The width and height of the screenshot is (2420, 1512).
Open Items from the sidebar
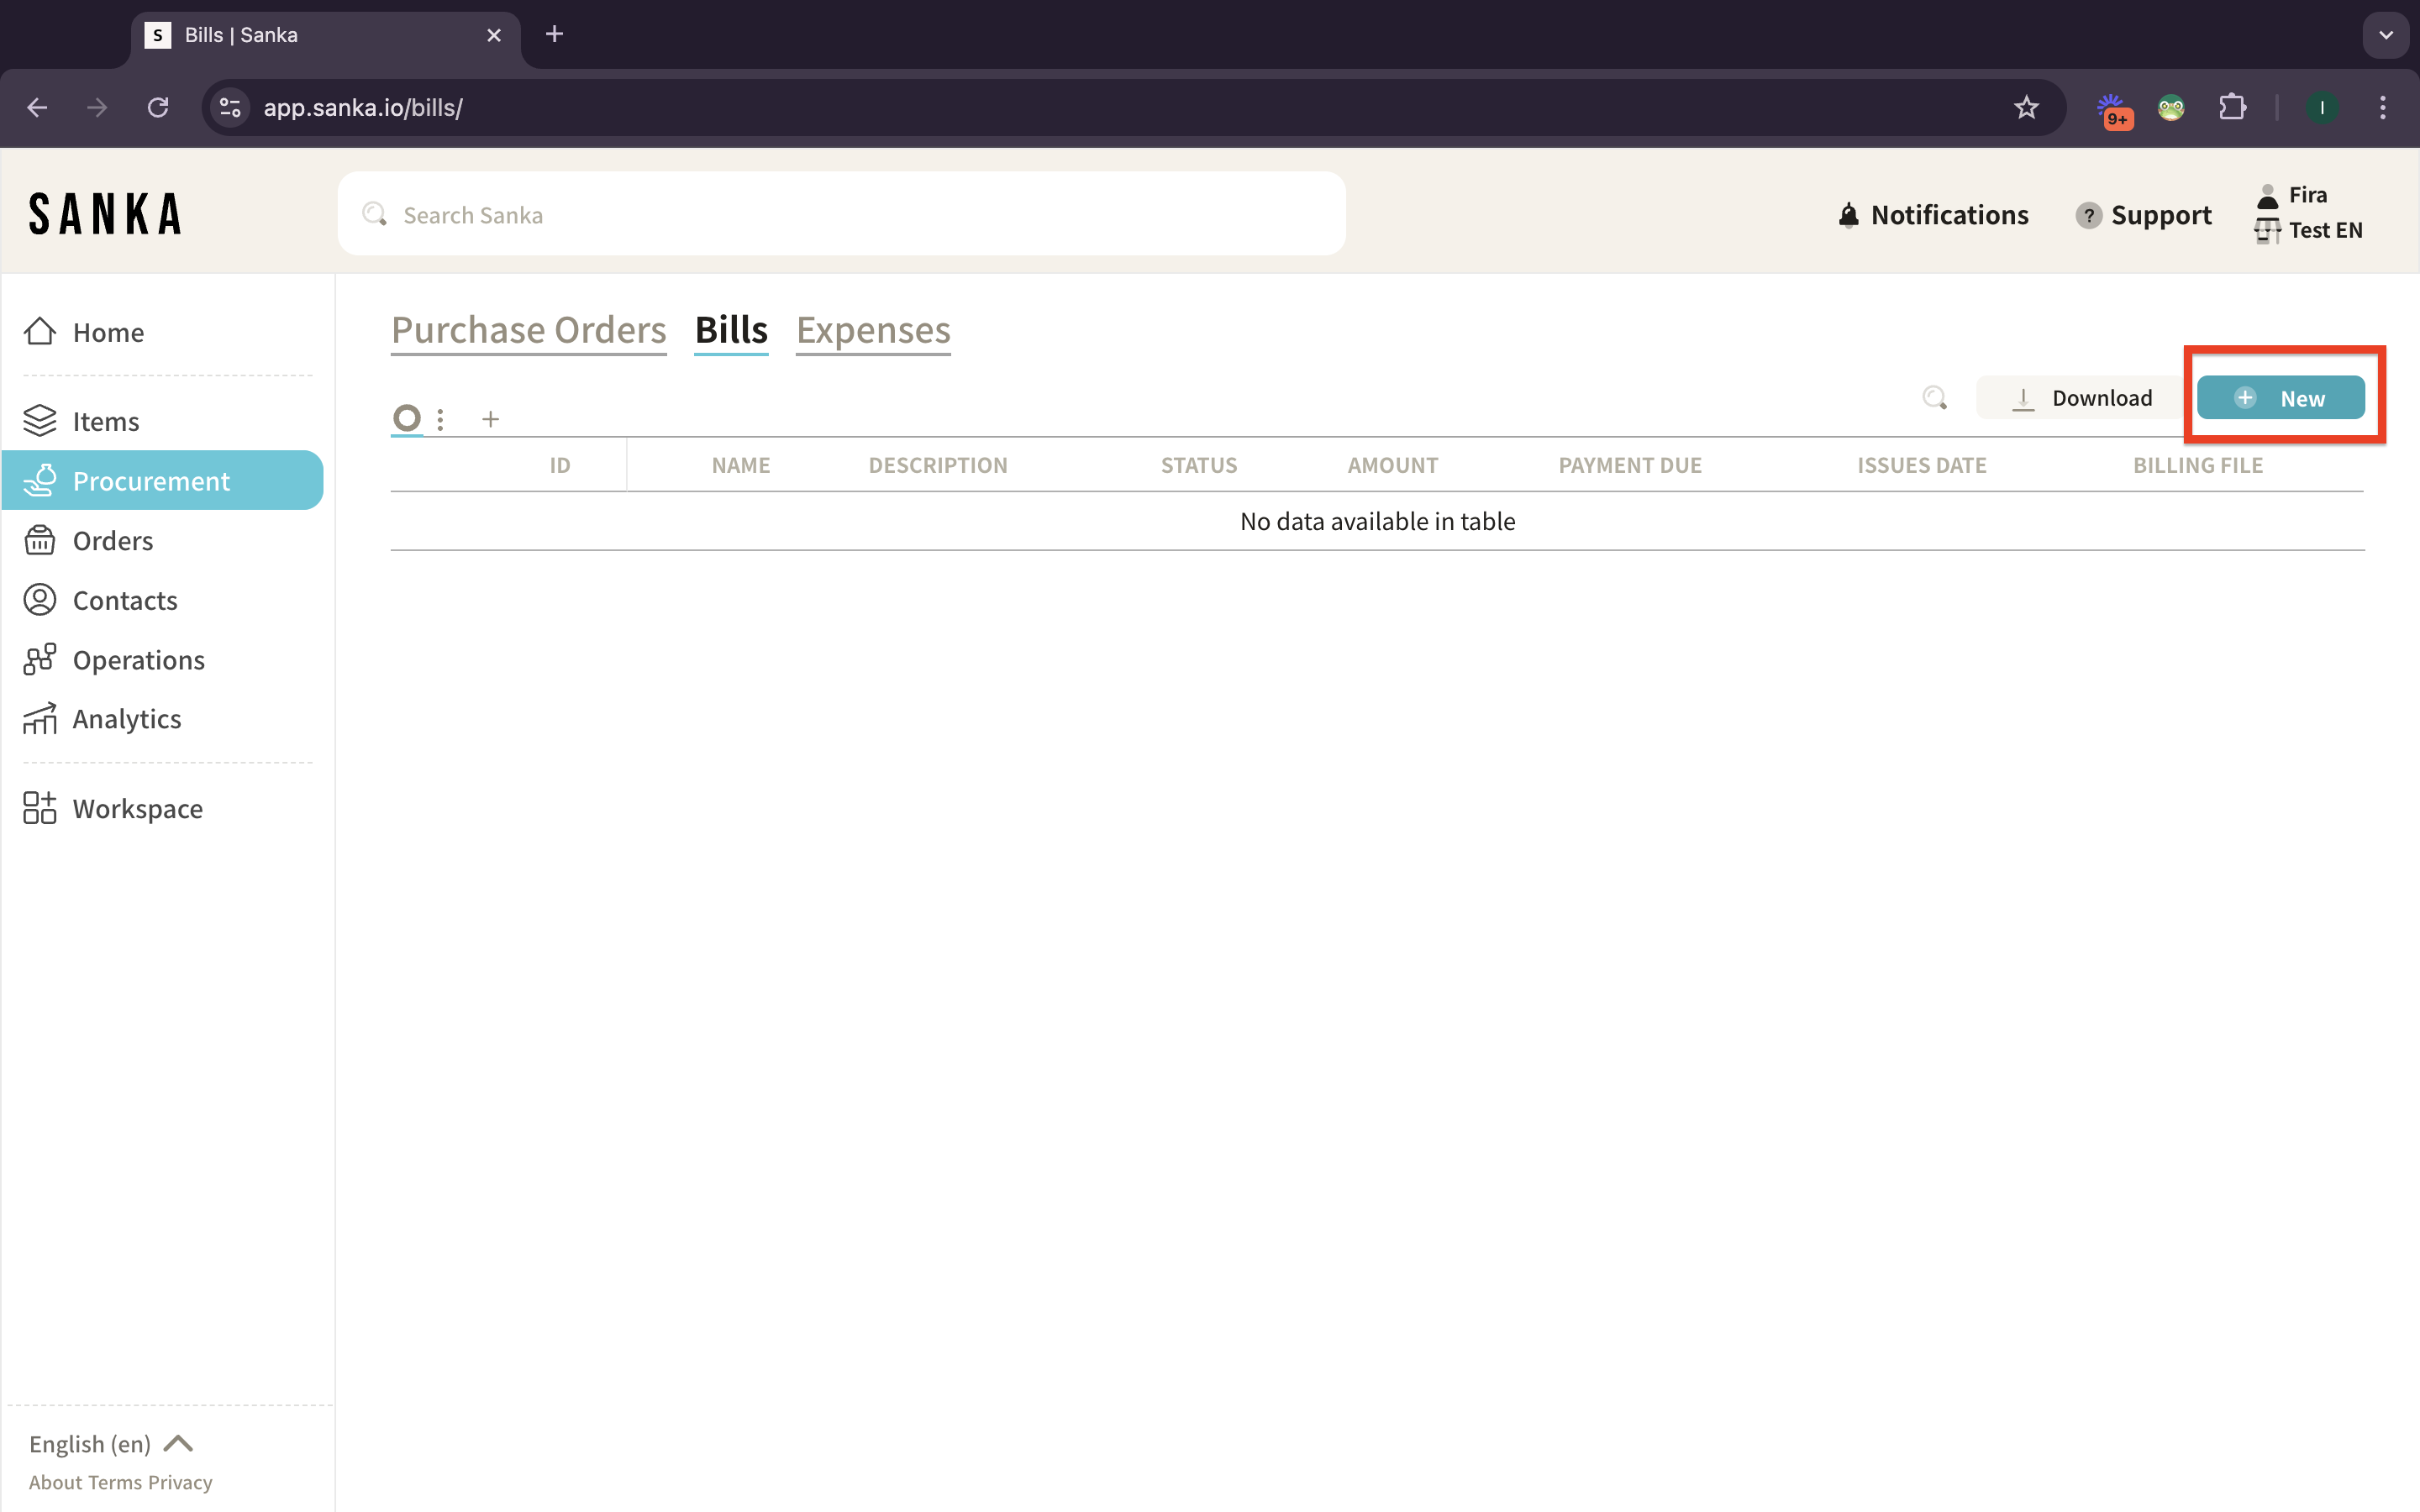point(105,421)
